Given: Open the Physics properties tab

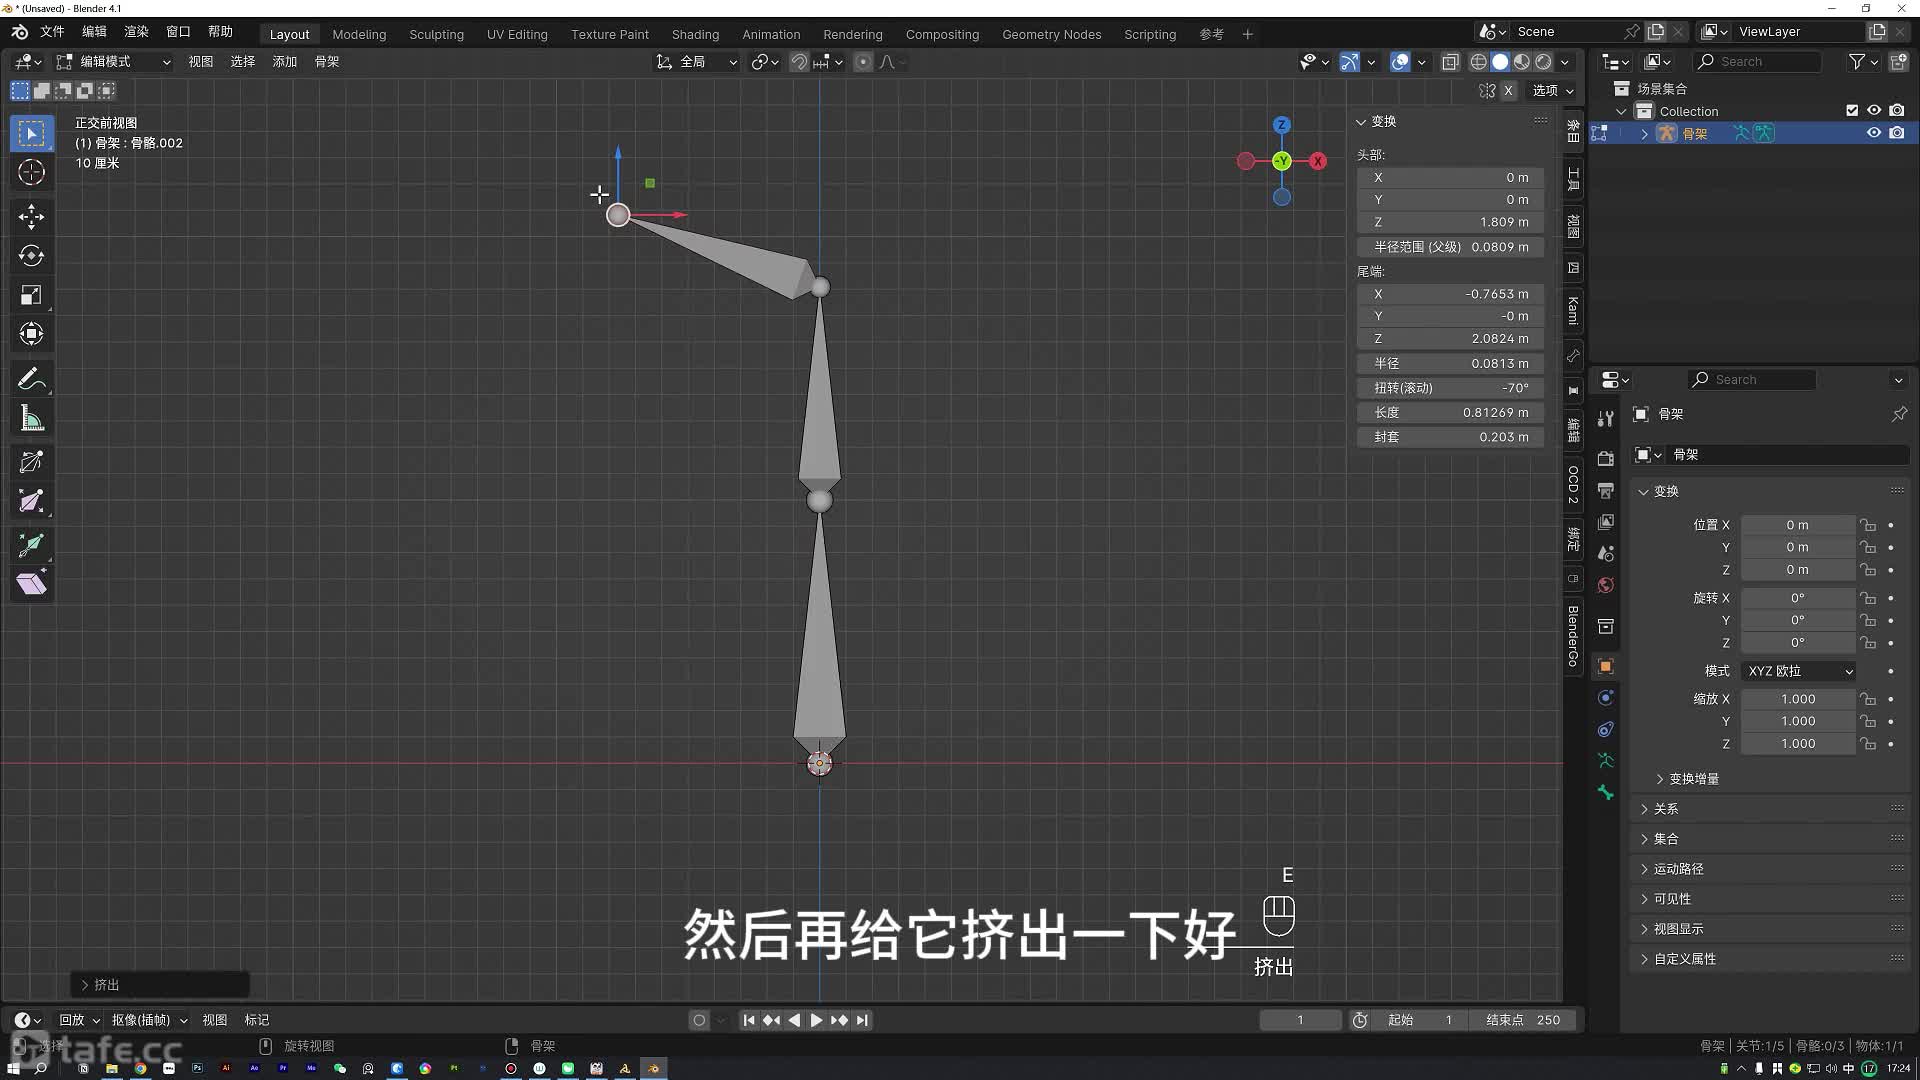Looking at the screenshot, I should (x=1605, y=698).
